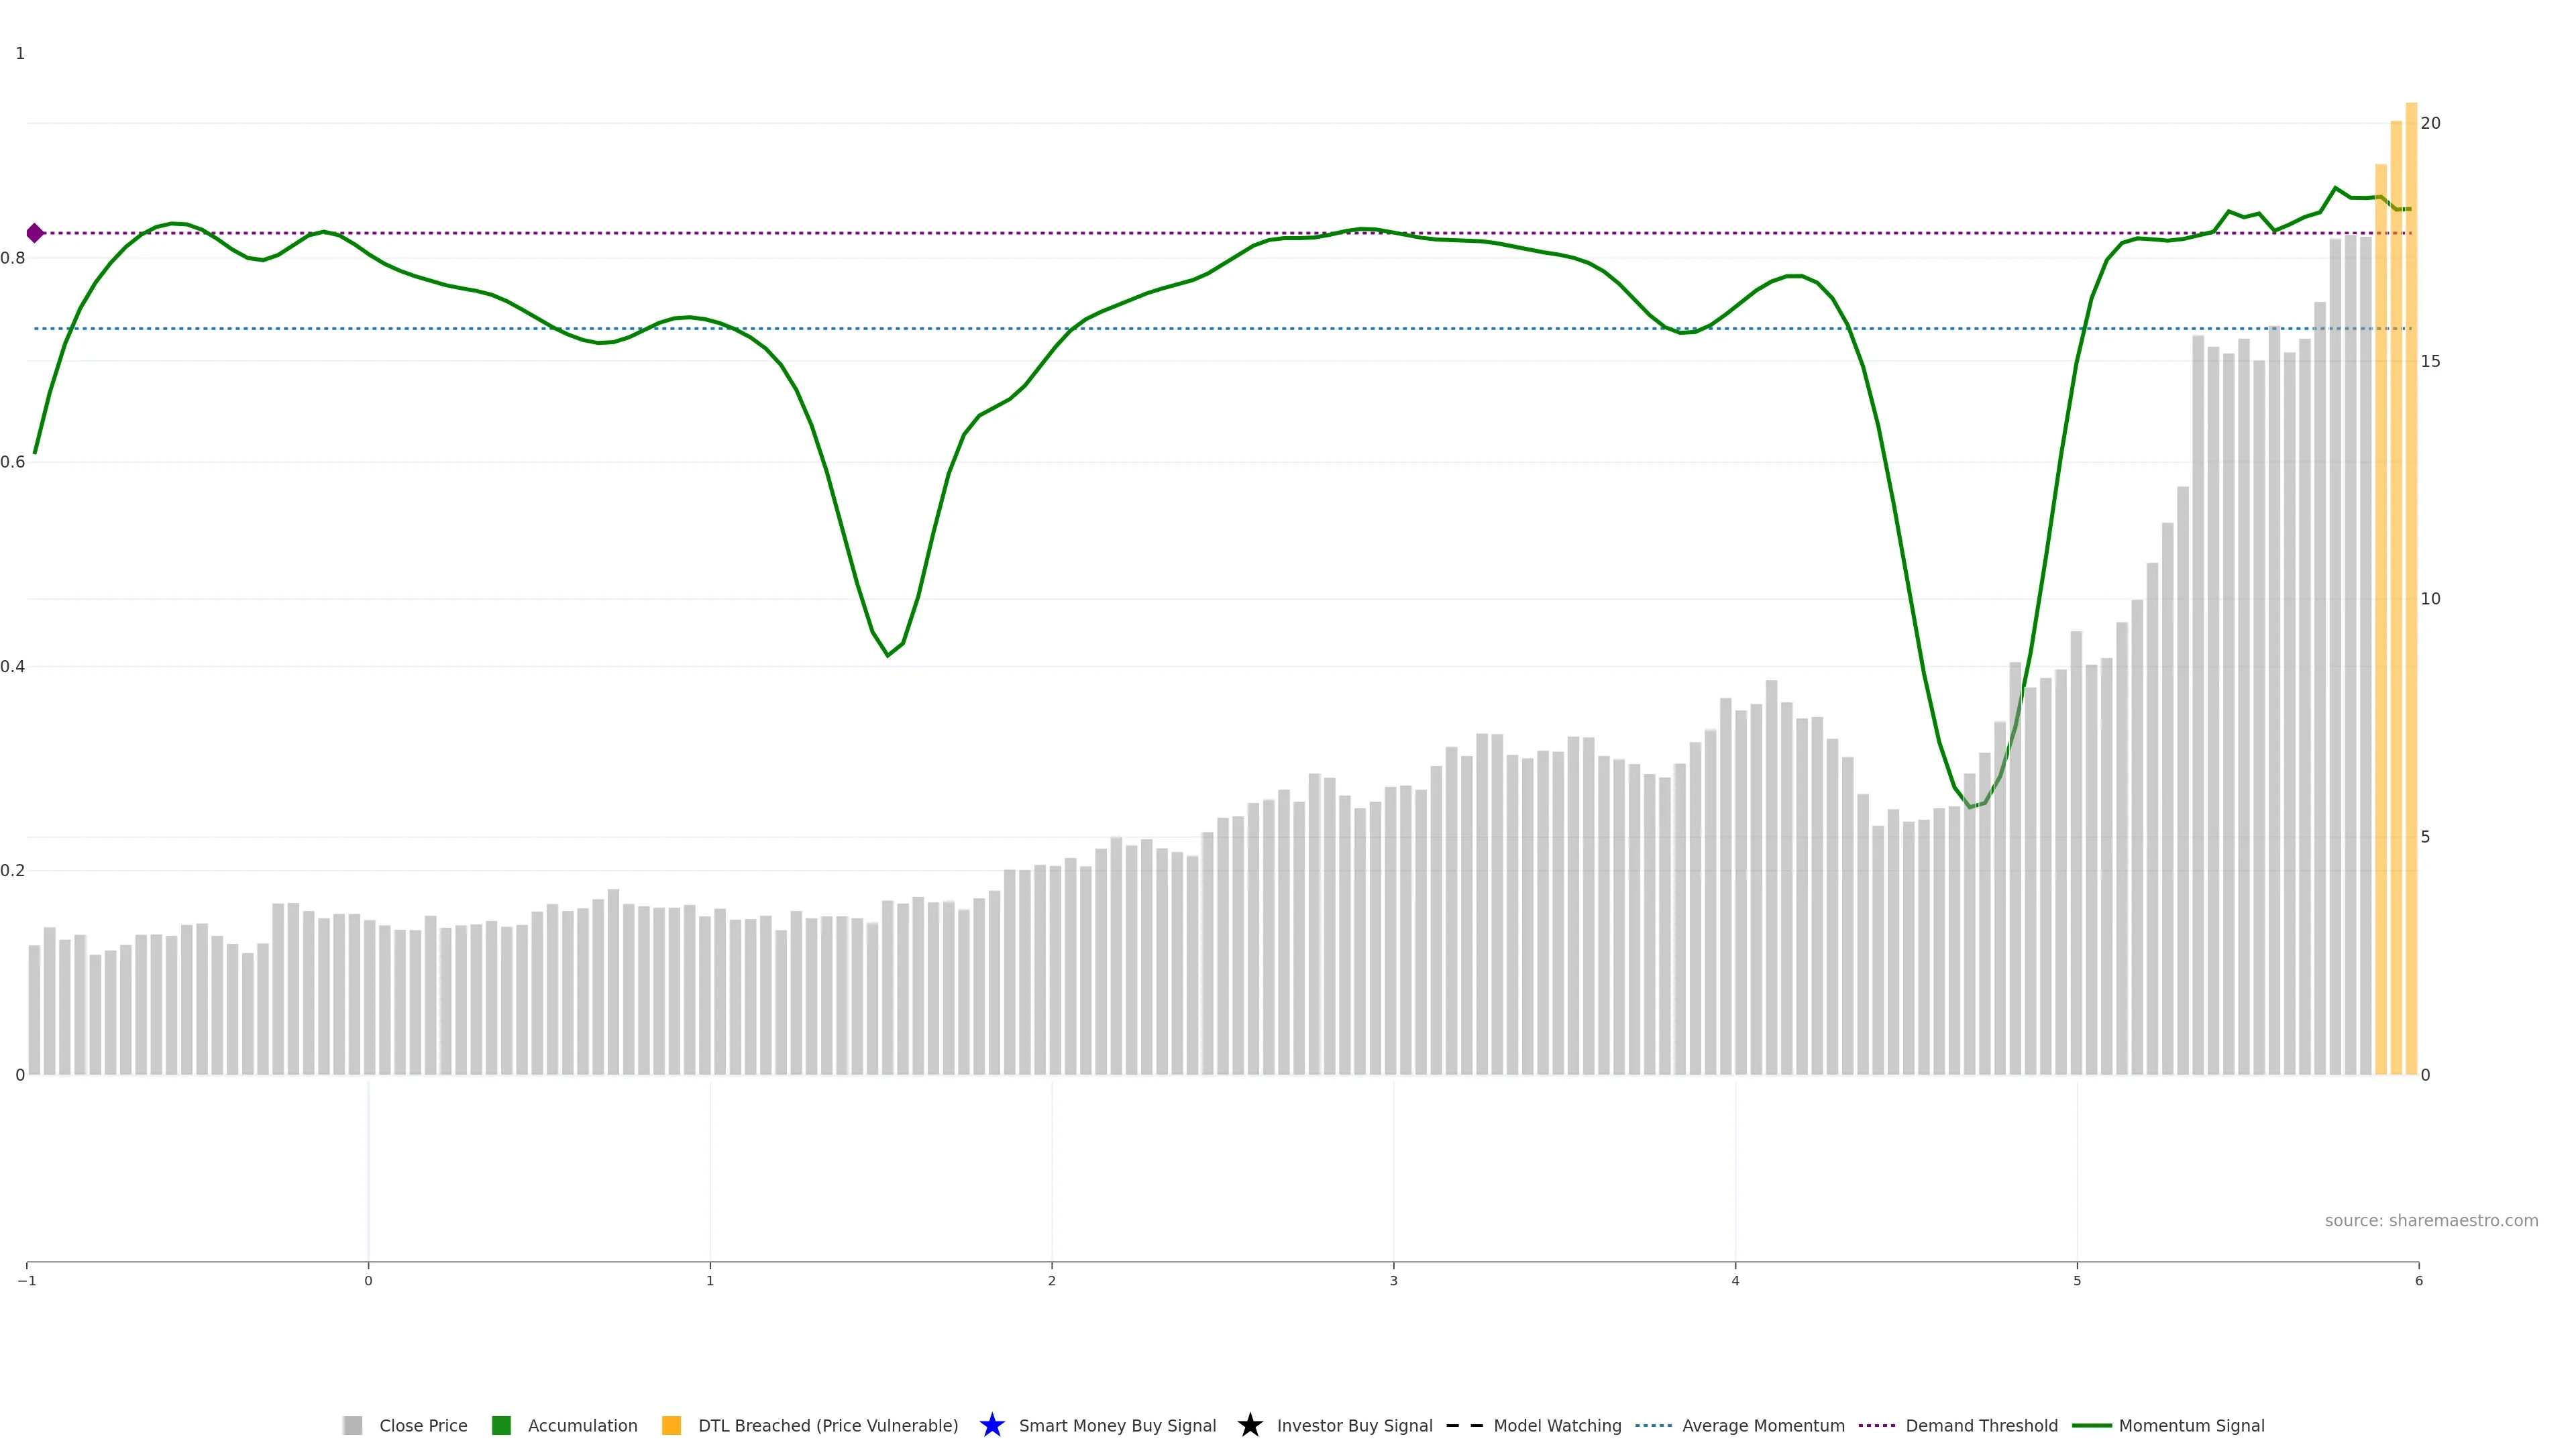Click the gray Close Price legend swatch
The height and width of the screenshot is (1449, 2576).
(352, 1425)
